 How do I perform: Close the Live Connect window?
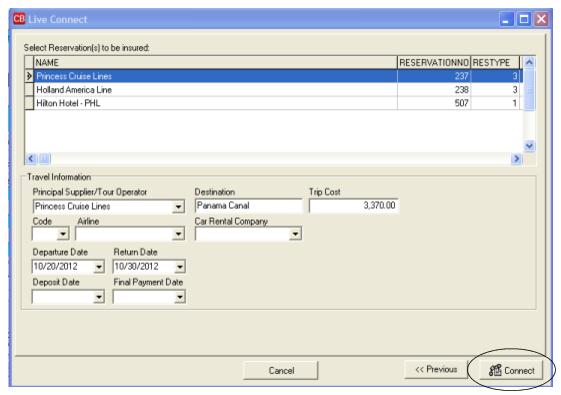(541, 19)
